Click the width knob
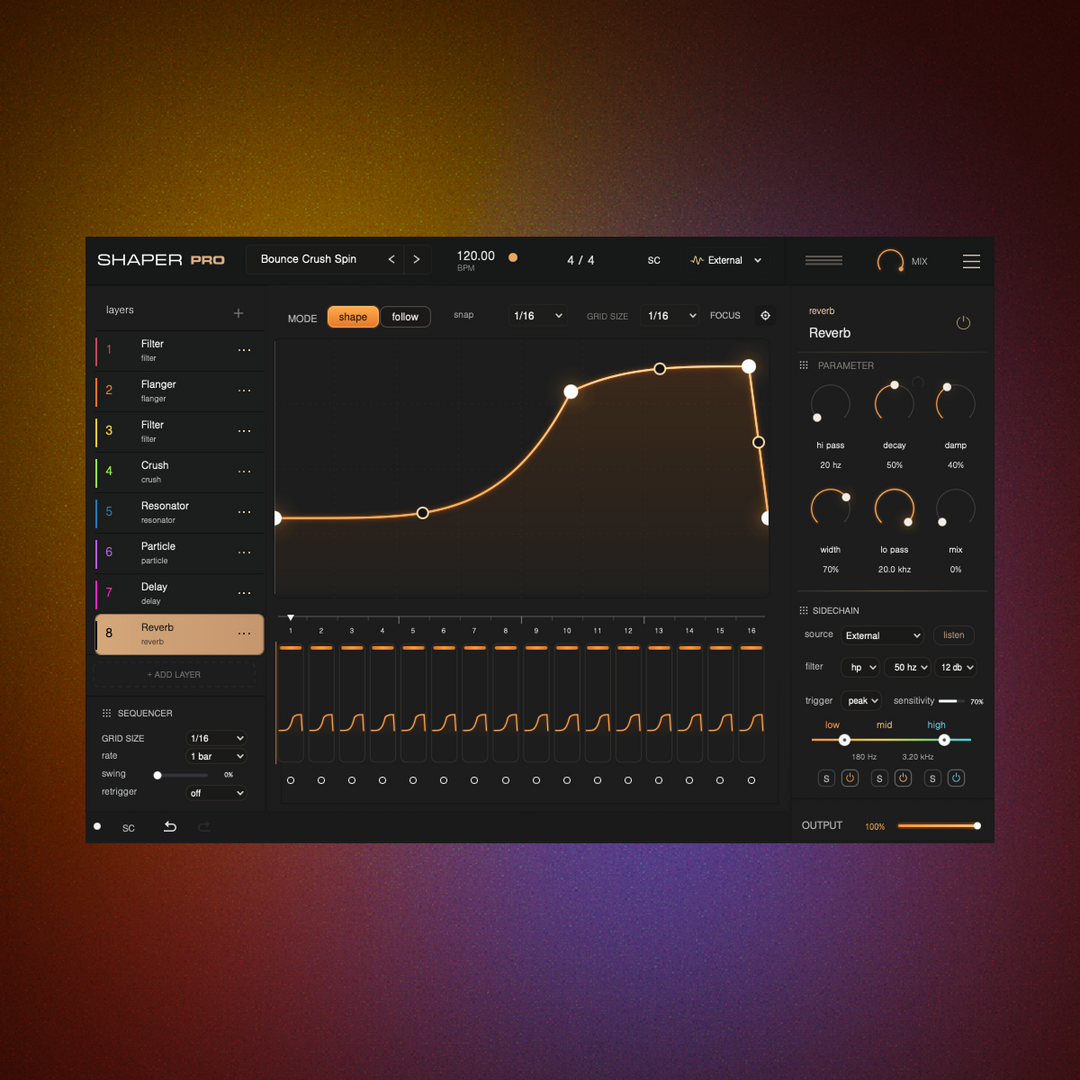Screen dimensions: 1080x1080 [831, 508]
